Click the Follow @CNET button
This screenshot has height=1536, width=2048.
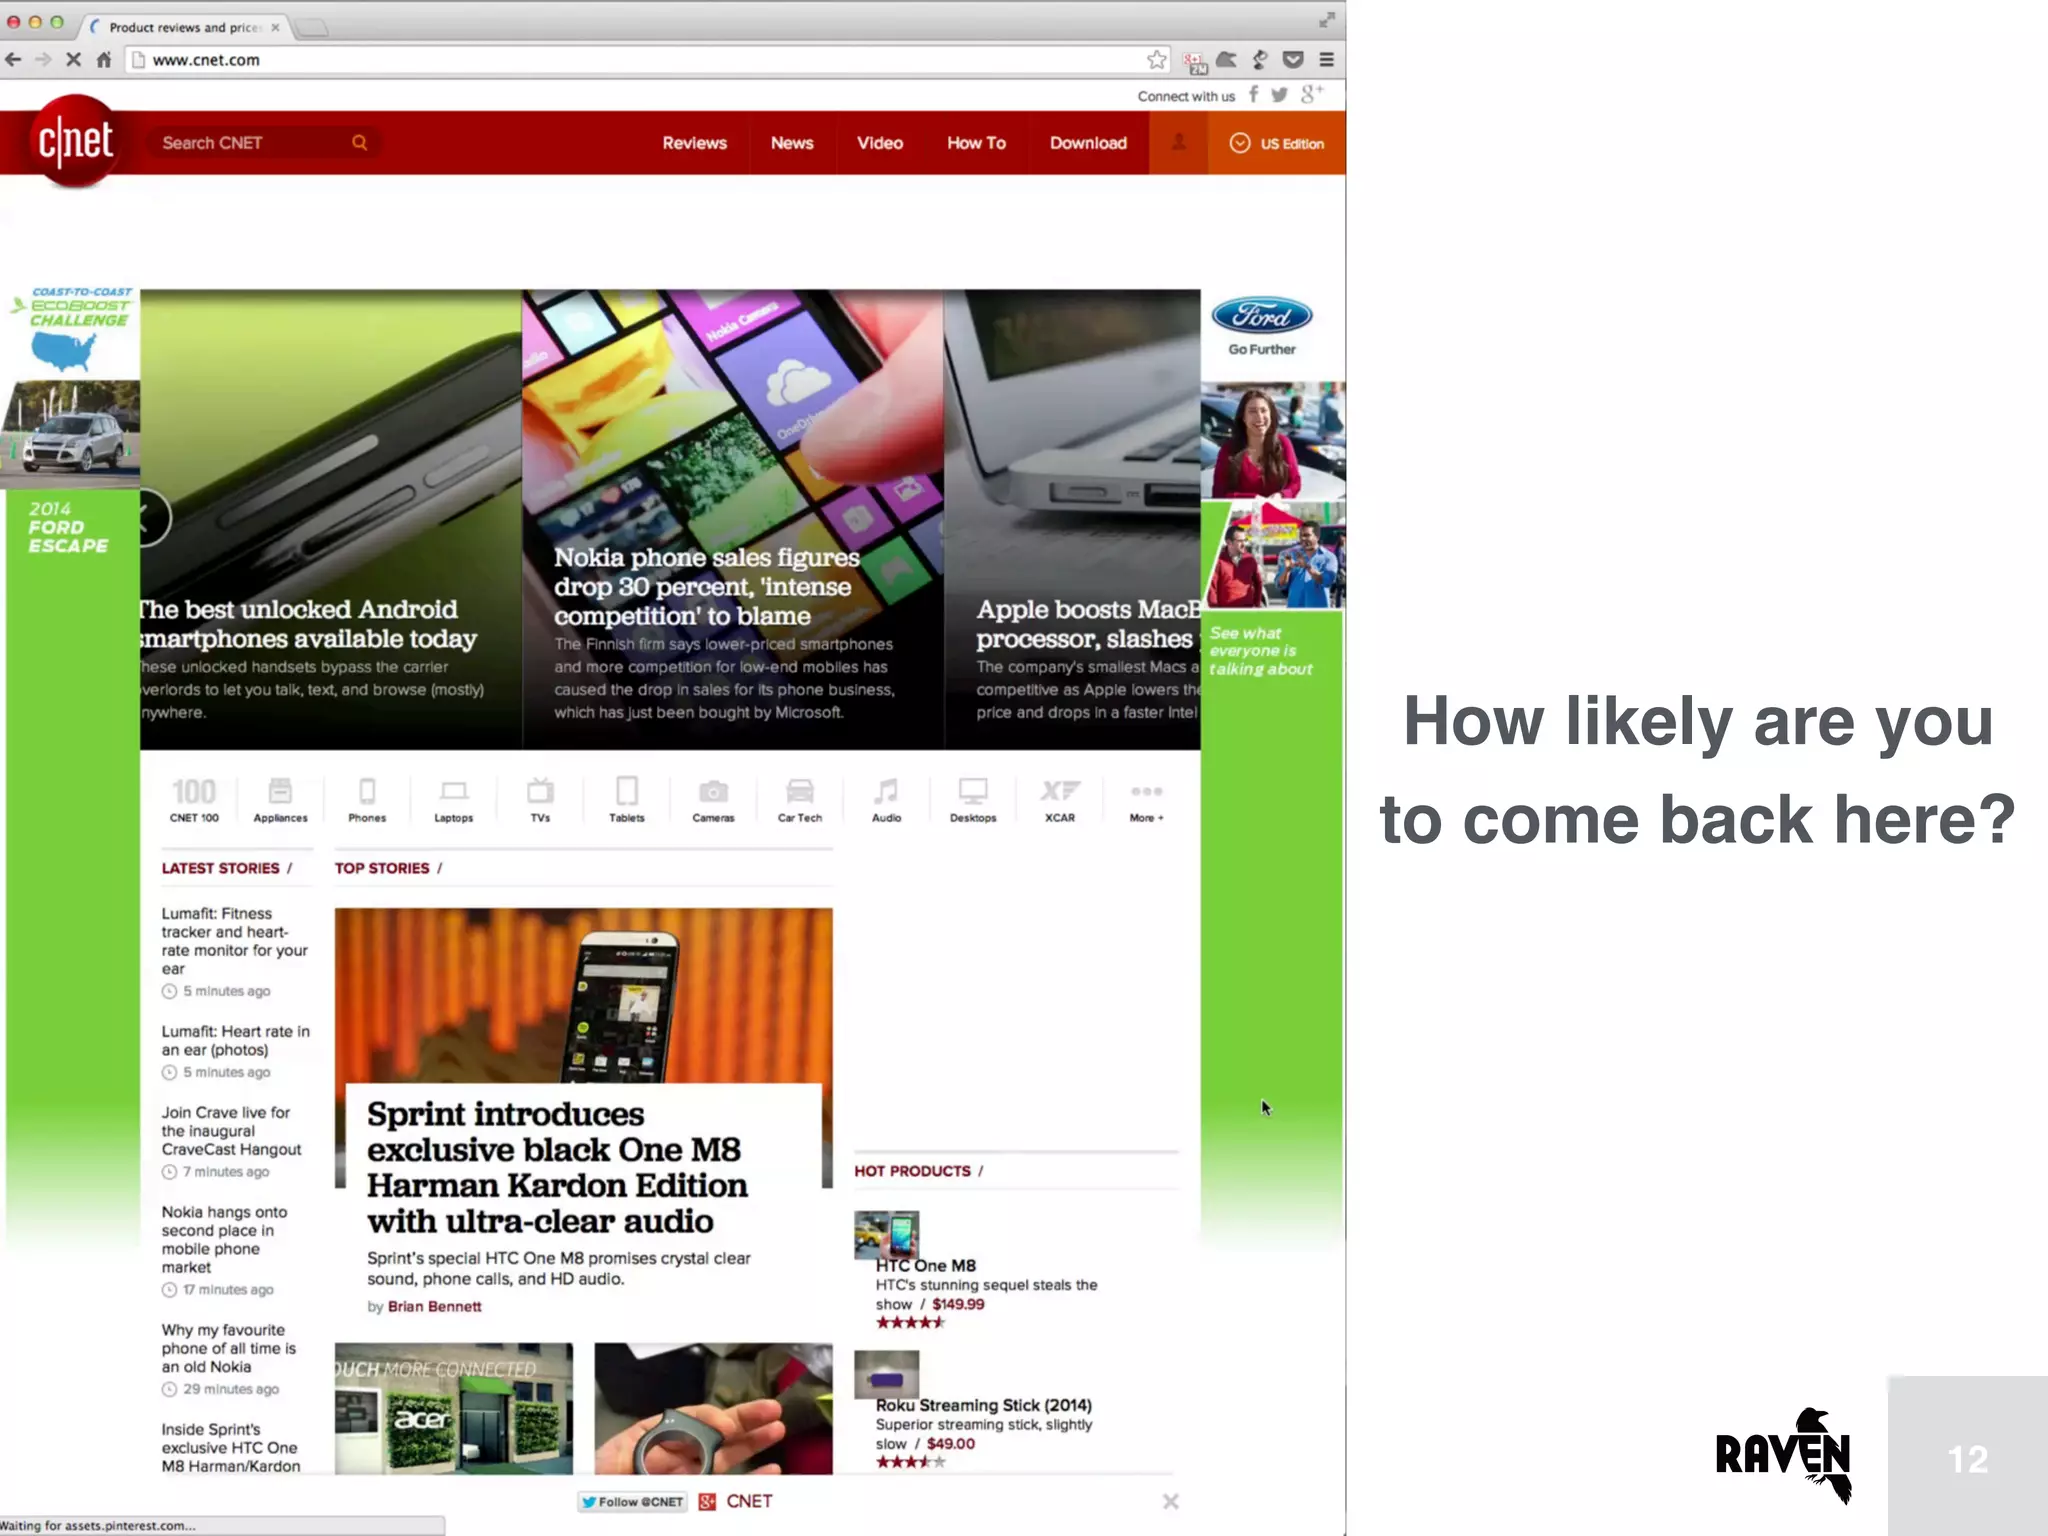pos(632,1502)
